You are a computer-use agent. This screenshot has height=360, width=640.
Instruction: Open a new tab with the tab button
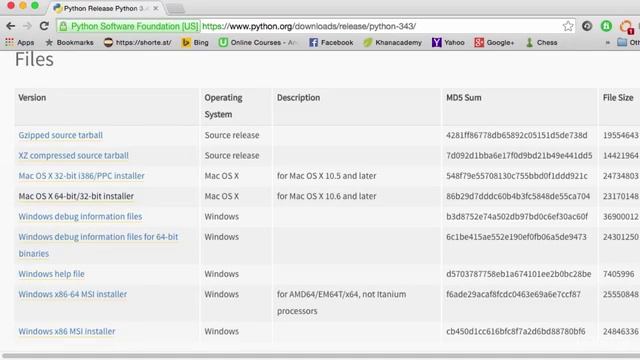click(x=176, y=9)
